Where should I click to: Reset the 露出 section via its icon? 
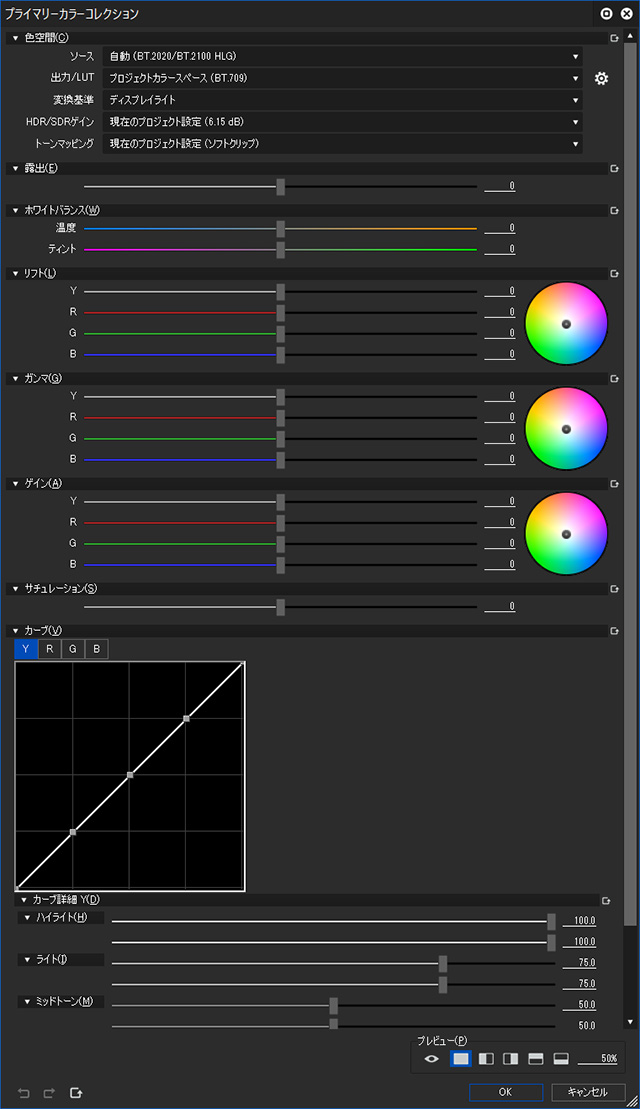(x=615, y=169)
